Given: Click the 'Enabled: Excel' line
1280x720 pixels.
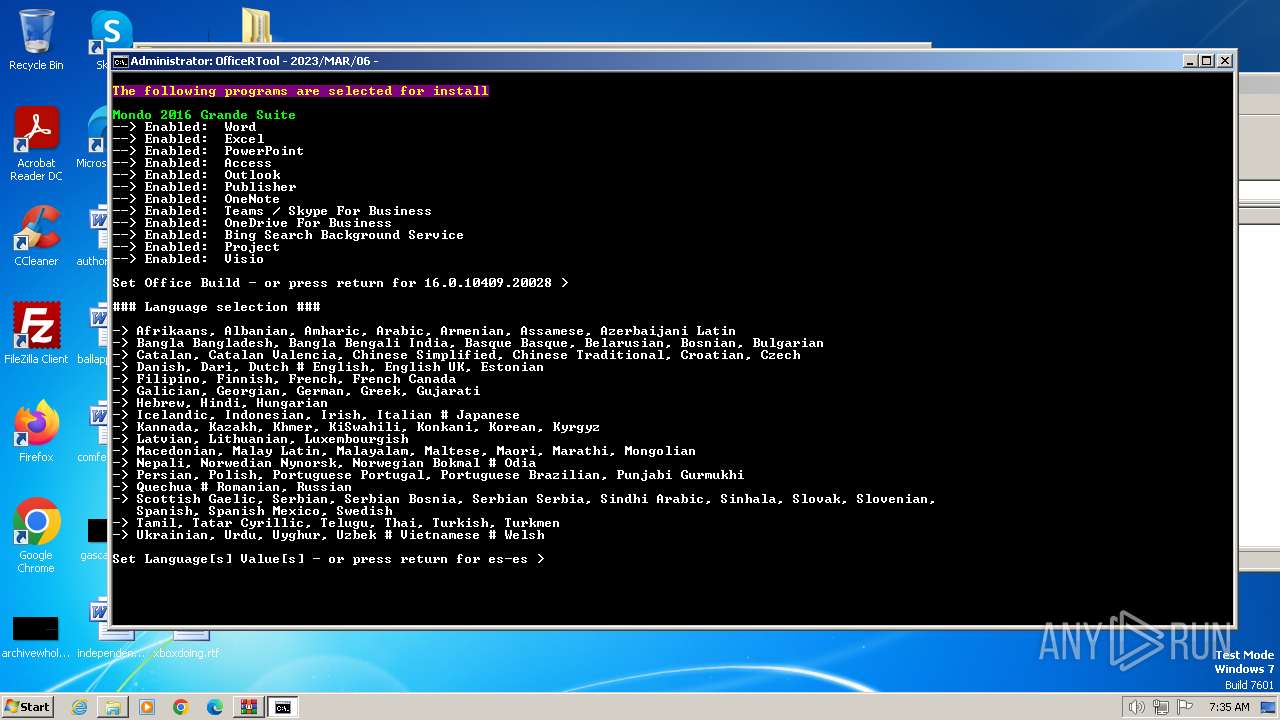Looking at the screenshot, I should click(188, 139).
